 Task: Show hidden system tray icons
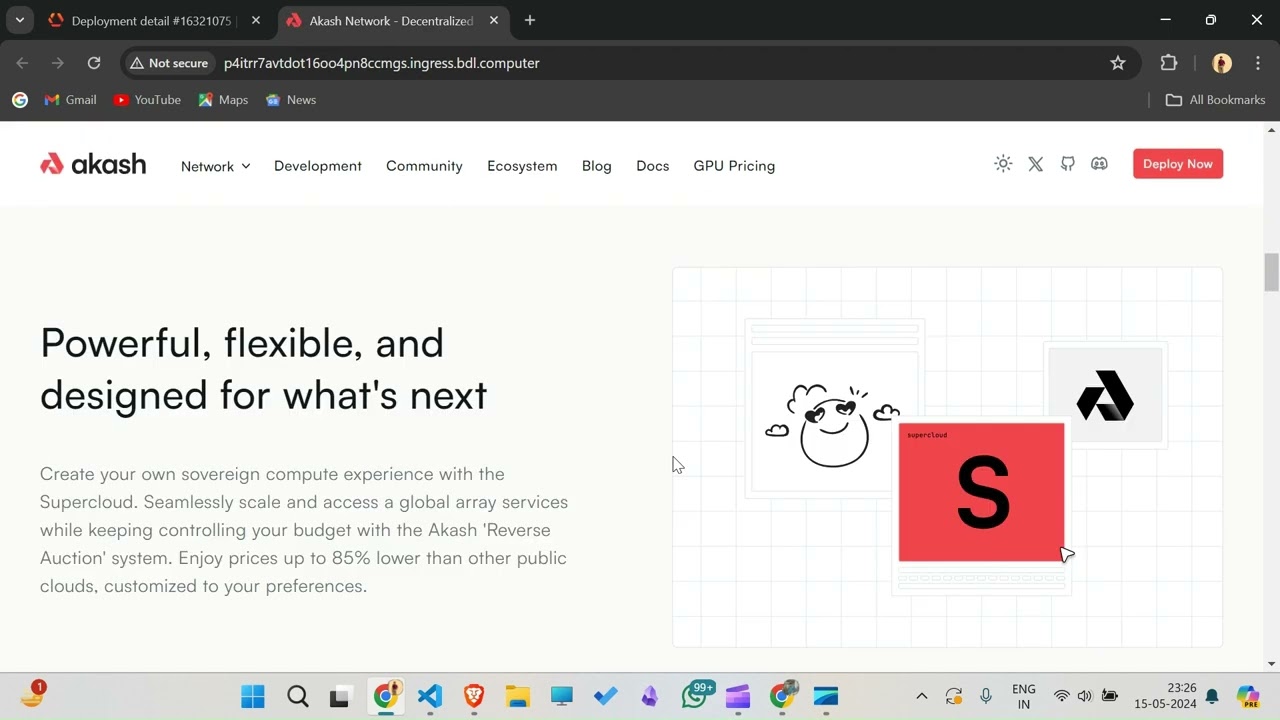click(x=922, y=696)
